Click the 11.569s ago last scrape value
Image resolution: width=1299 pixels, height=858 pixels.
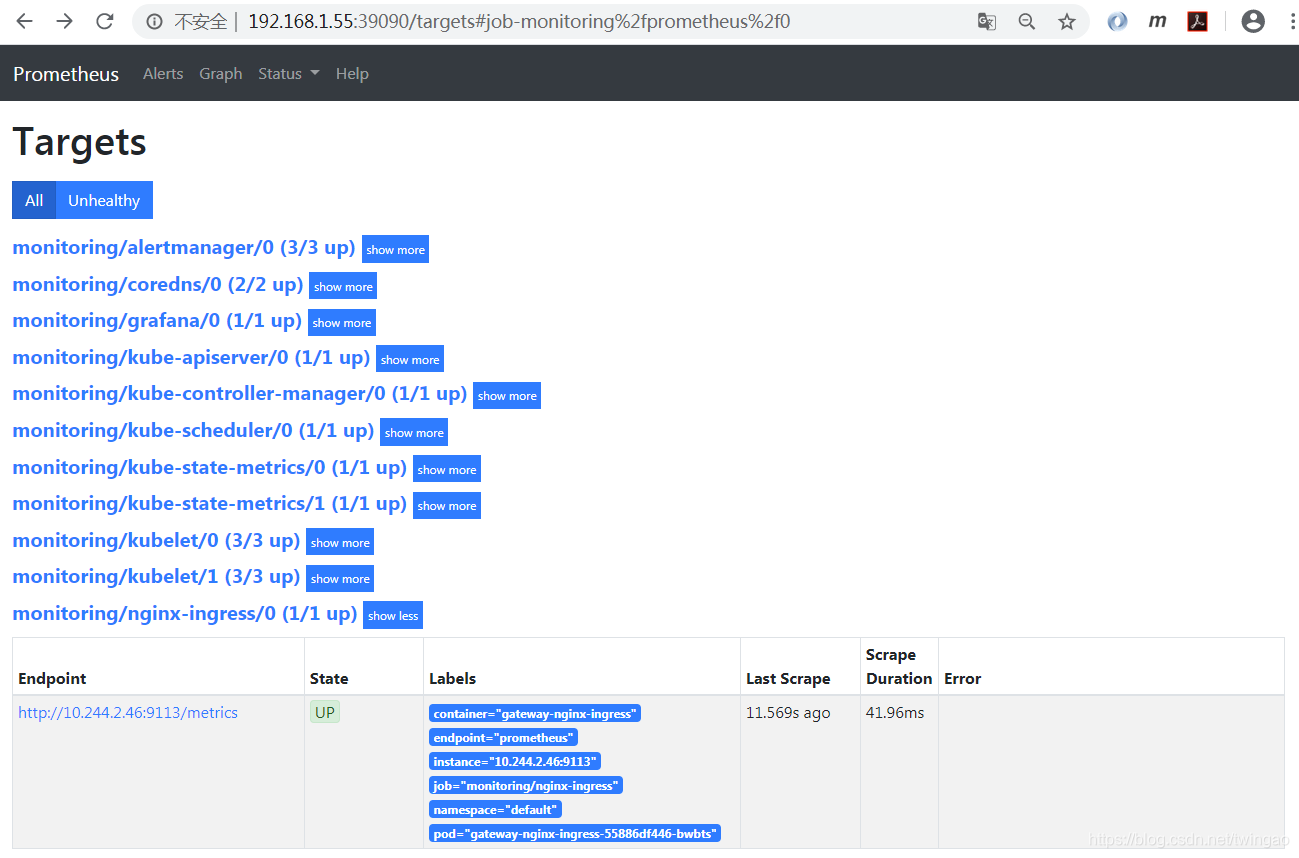coord(788,713)
